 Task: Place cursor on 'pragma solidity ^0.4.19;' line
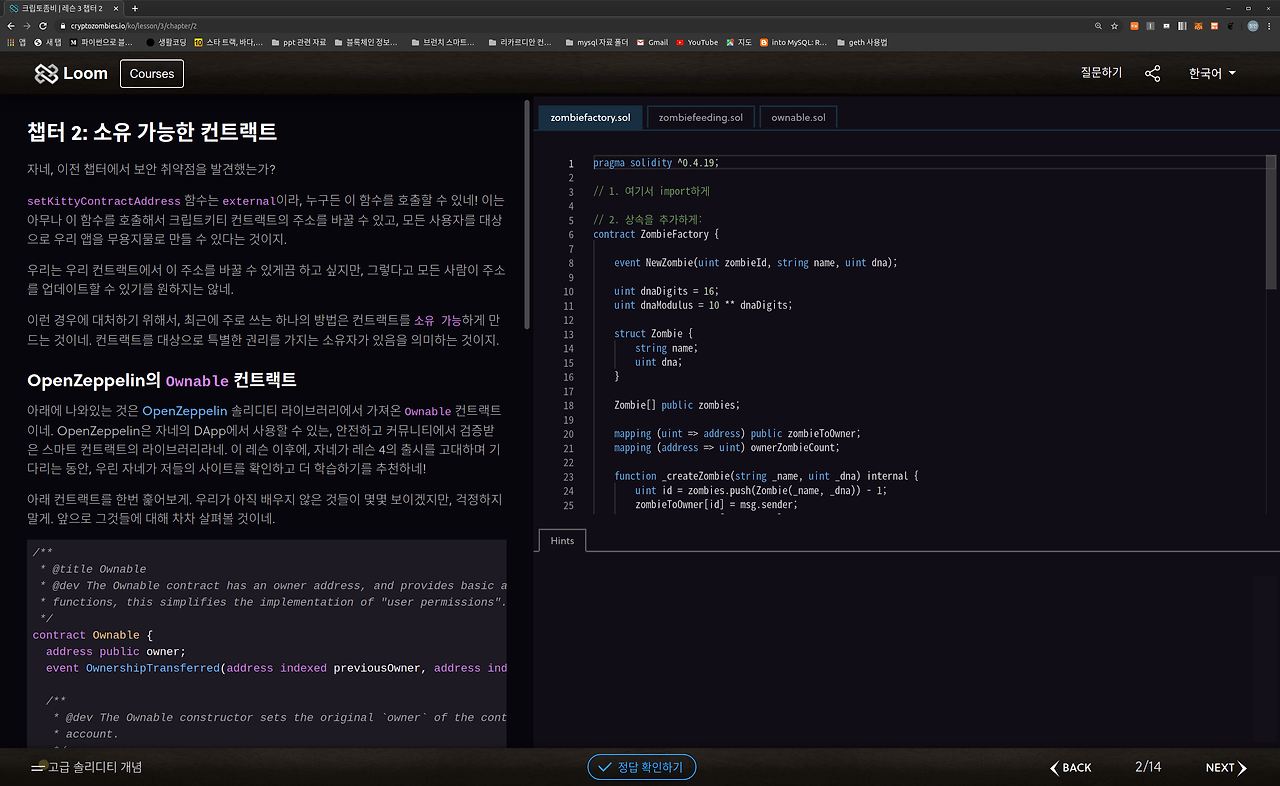(656, 163)
